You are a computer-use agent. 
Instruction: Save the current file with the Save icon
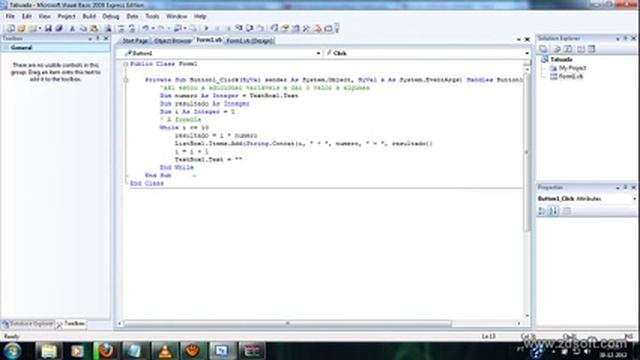pos(48,28)
